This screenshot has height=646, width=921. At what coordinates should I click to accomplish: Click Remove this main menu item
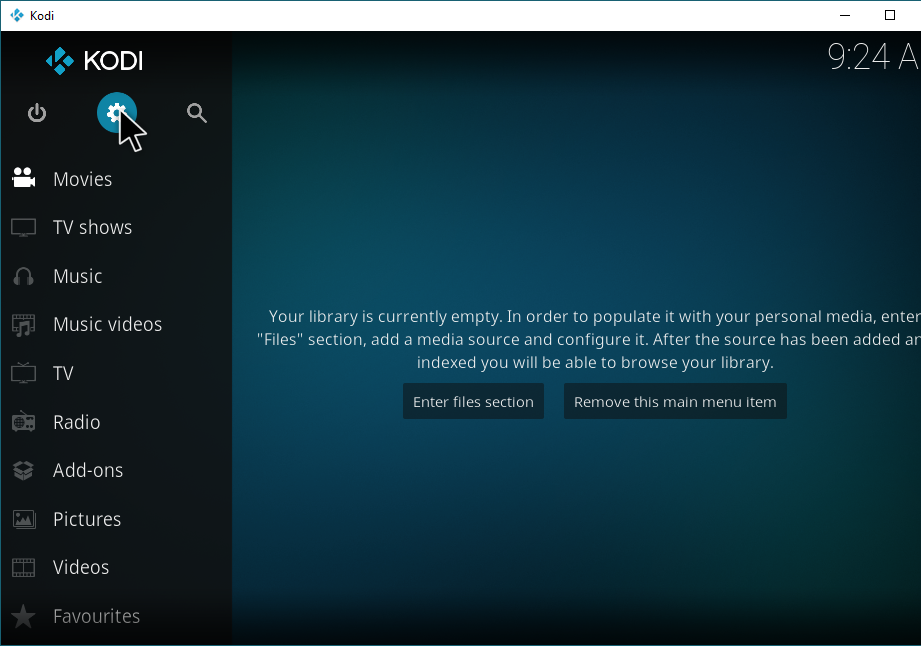[675, 402]
